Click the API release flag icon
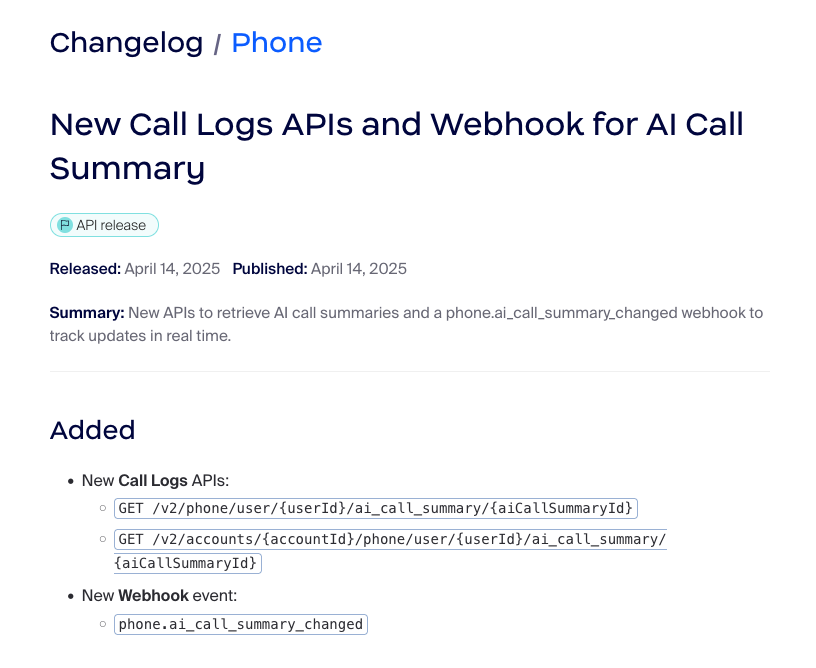The image size is (816, 668). pyautogui.click(x=65, y=225)
